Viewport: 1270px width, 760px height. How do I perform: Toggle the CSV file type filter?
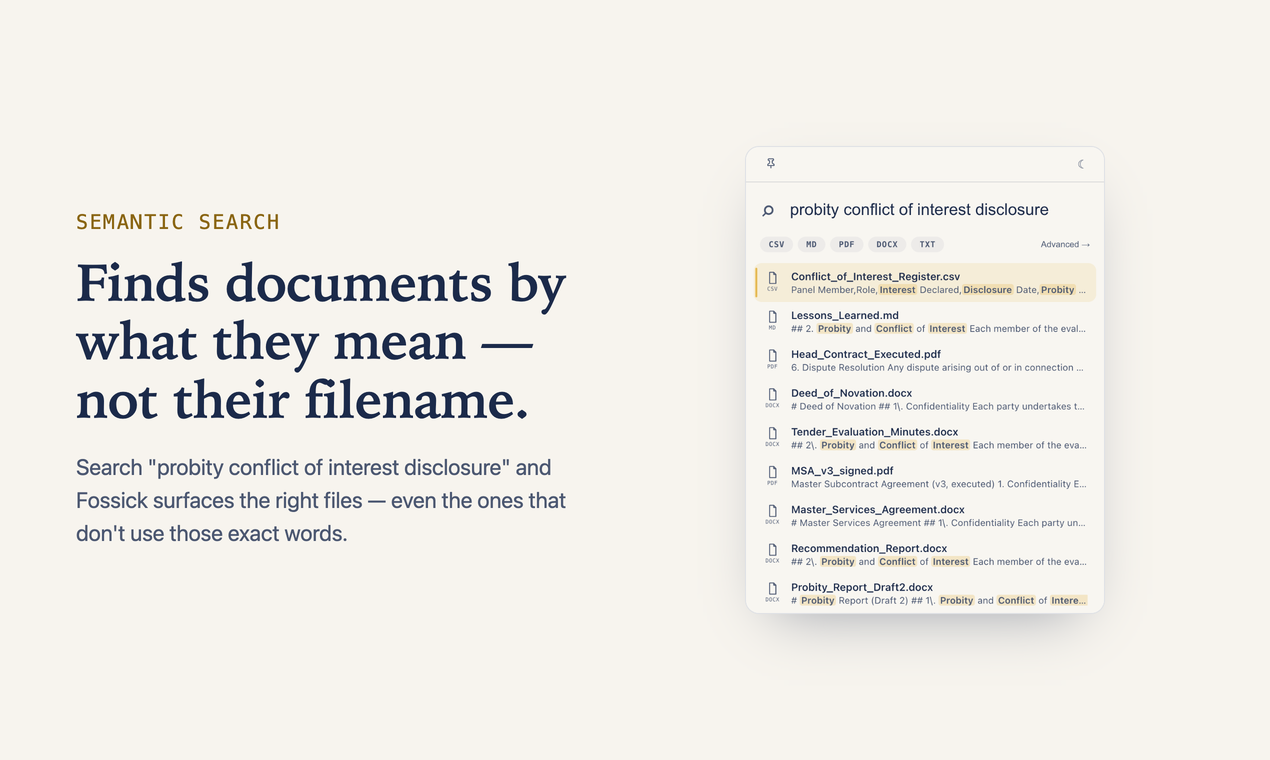pyautogui.click(x=776, y=244)
